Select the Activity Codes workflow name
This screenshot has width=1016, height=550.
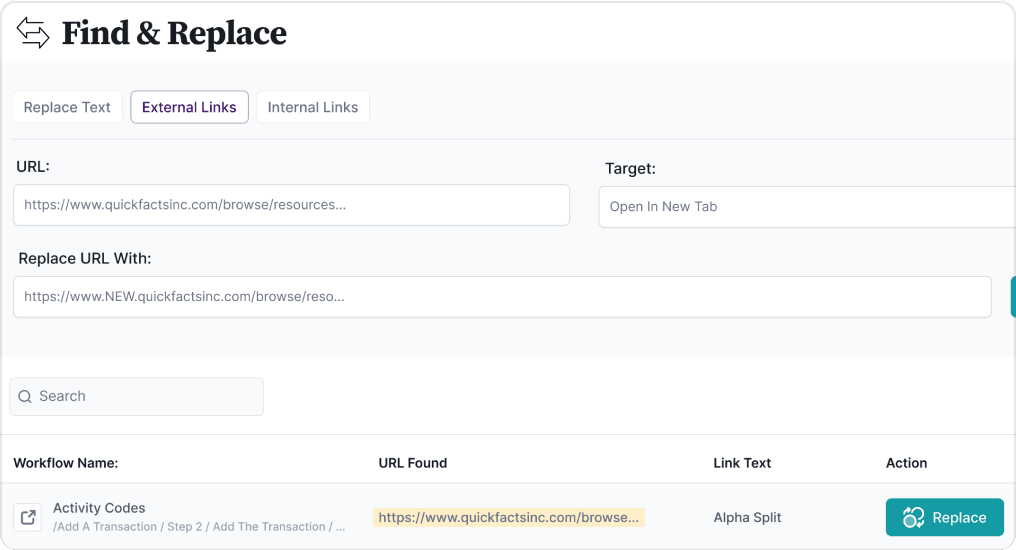tap(99, 508)
